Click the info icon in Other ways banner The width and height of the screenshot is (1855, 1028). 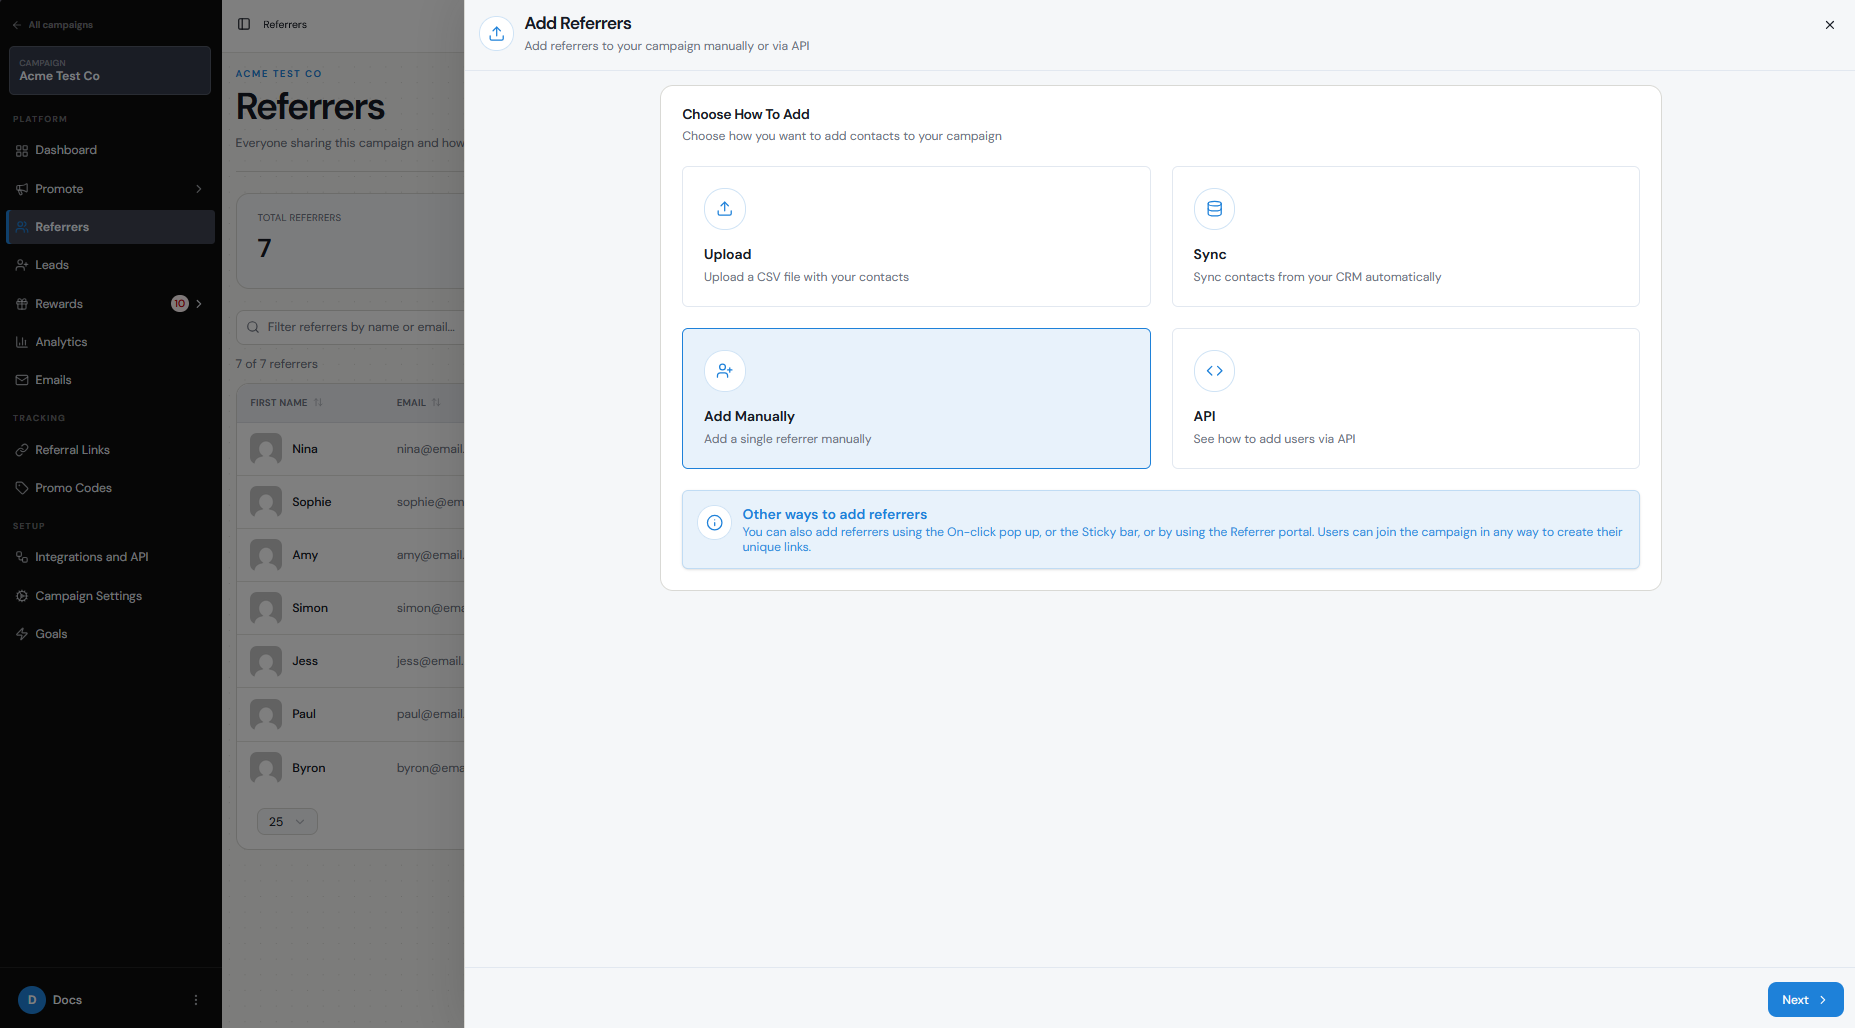pyautogui.click(x=715, y=522)
